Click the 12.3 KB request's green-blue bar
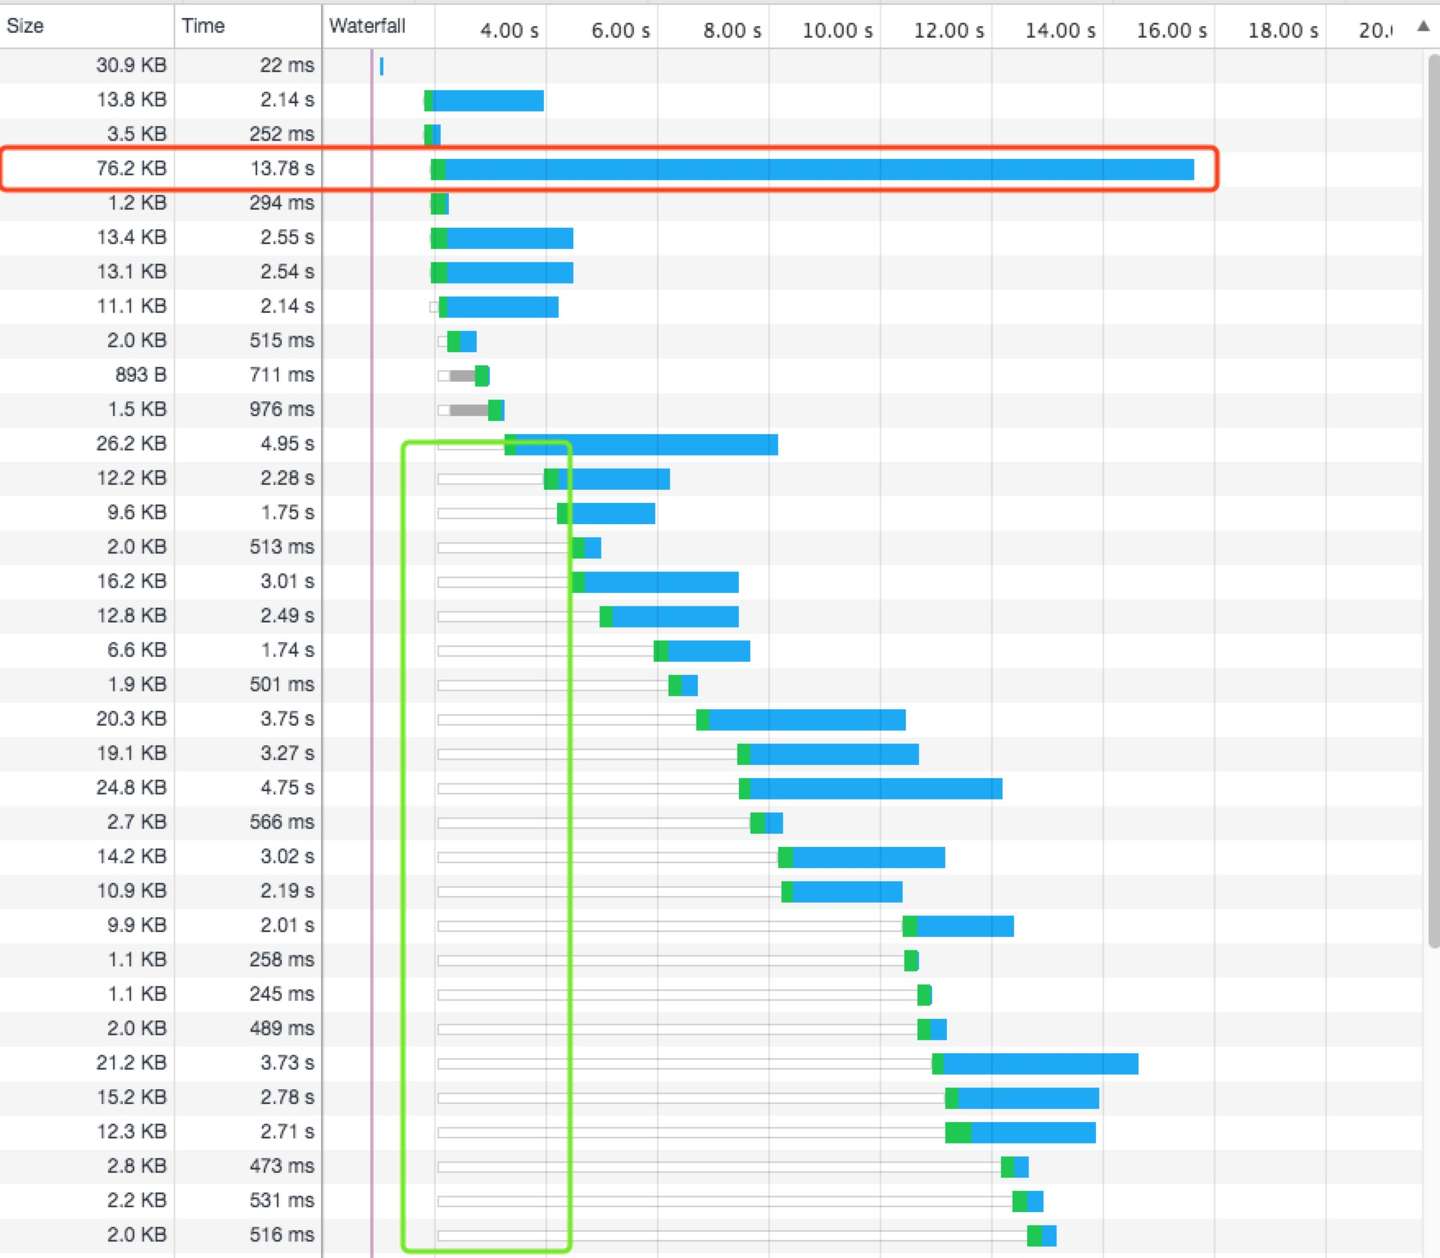This screenshot has width=1440, height=1258. pyautogui.click(x=1020, y=1133)
